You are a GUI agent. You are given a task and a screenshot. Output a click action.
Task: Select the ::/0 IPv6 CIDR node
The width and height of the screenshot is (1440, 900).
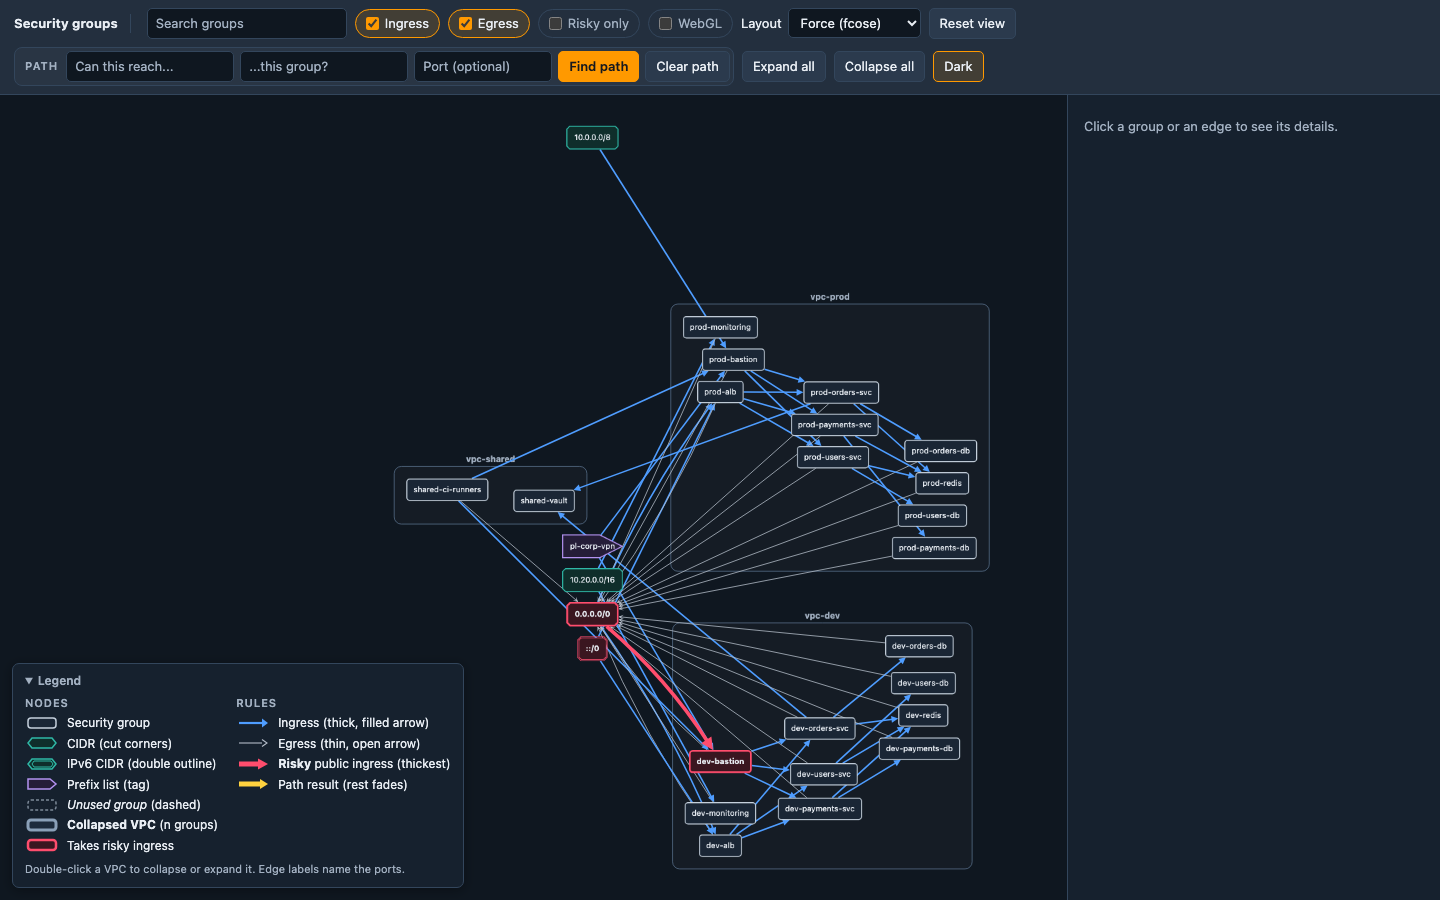(x=592, y=649)
